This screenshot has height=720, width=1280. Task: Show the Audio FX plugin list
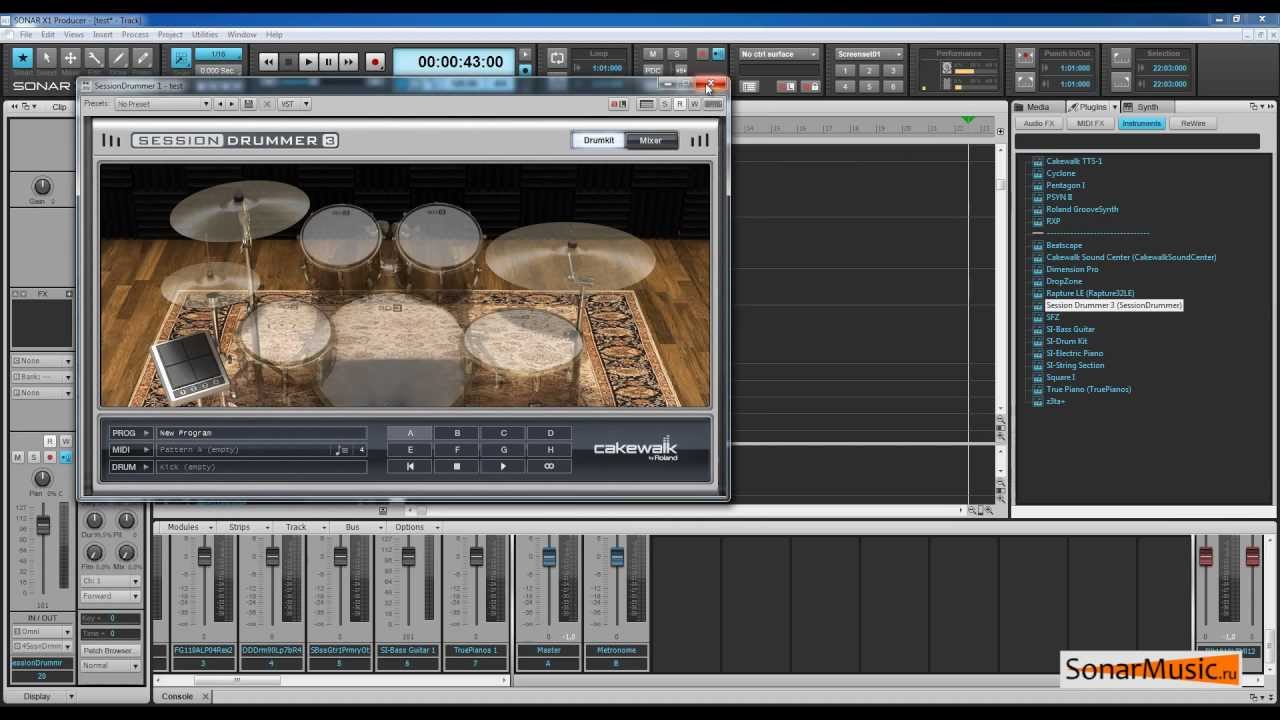pos(1037,123)
